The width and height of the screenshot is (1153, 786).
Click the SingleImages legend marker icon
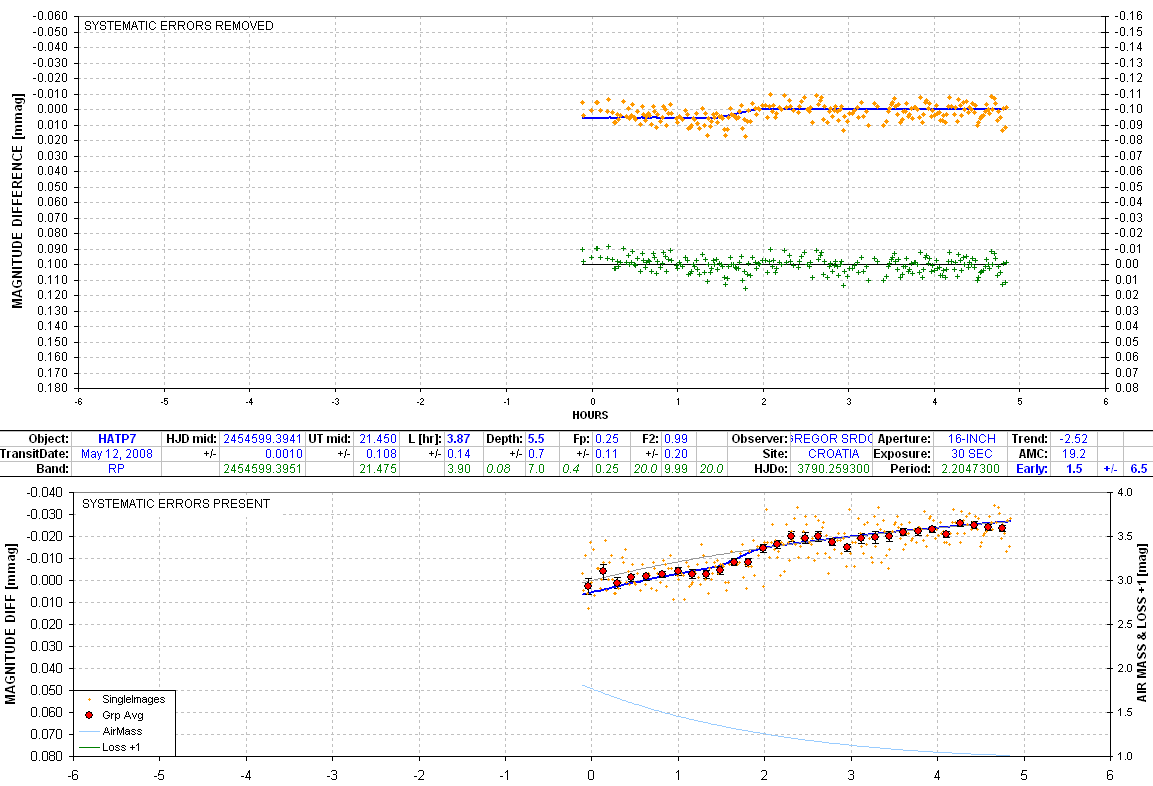(89, 700)
